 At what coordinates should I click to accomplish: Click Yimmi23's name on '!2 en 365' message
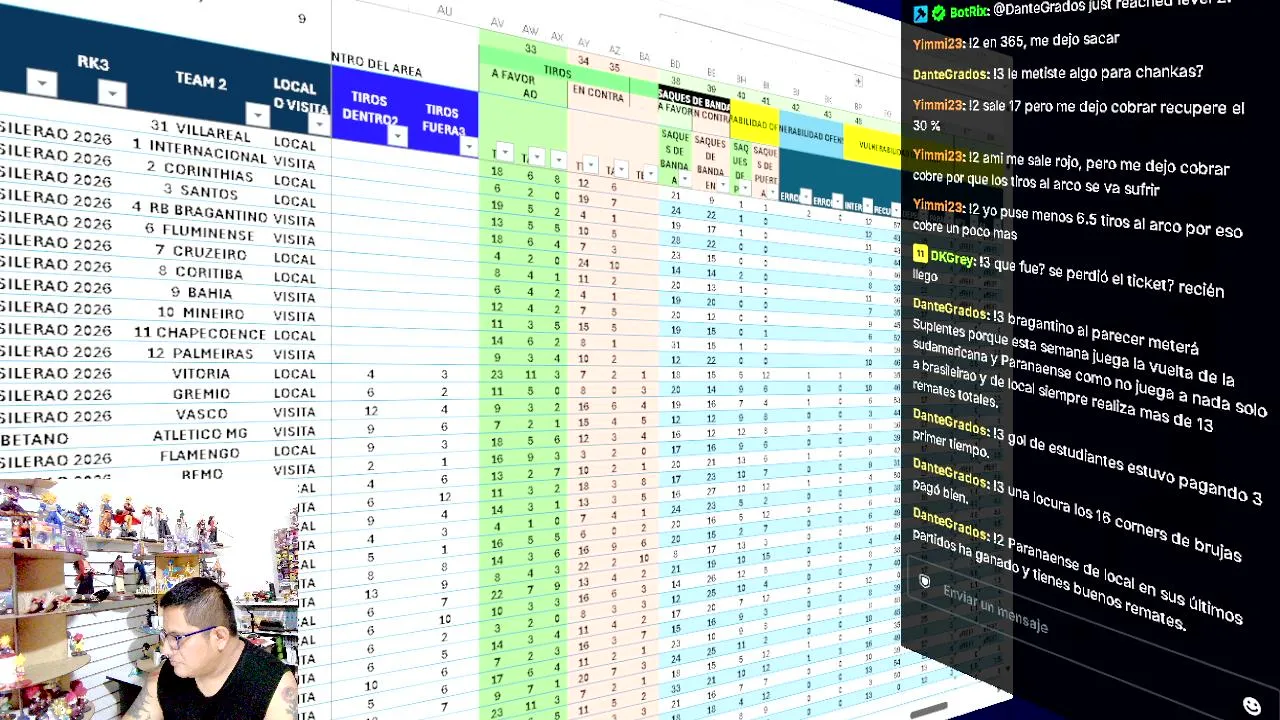[937, 44]
